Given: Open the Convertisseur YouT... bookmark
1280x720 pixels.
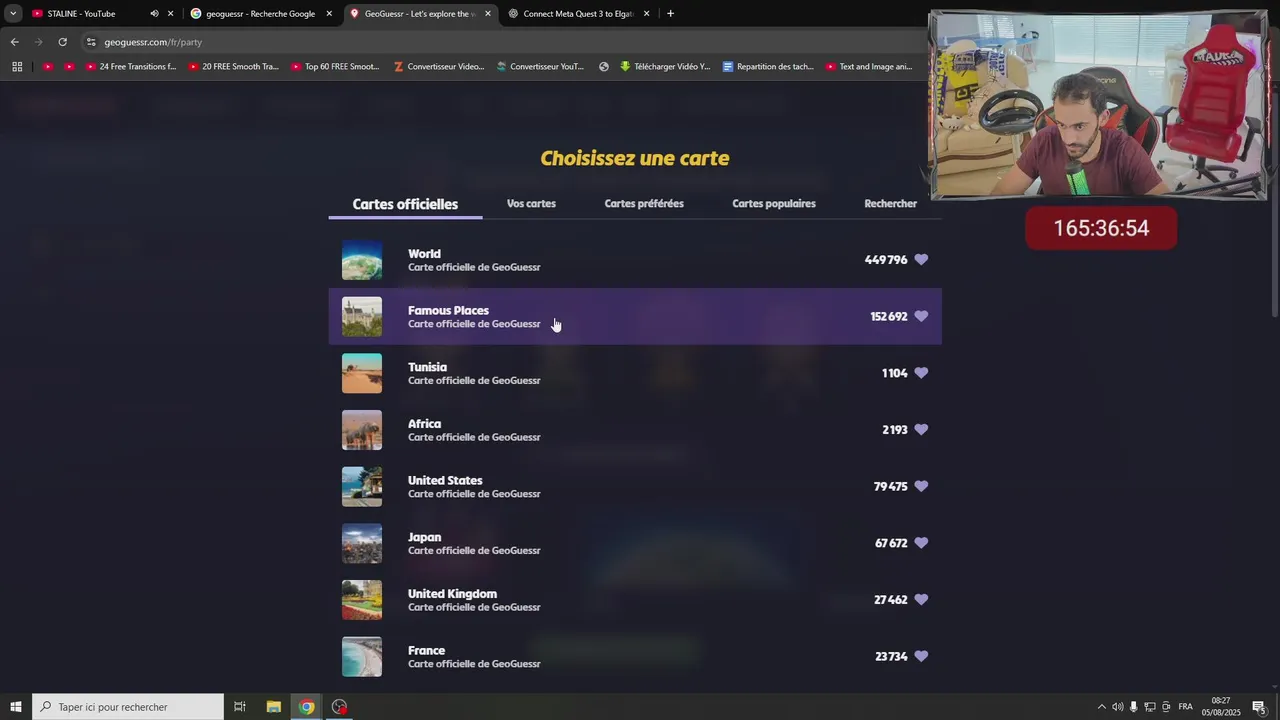Looking at the screenshot, I should [x=540, y=67].
